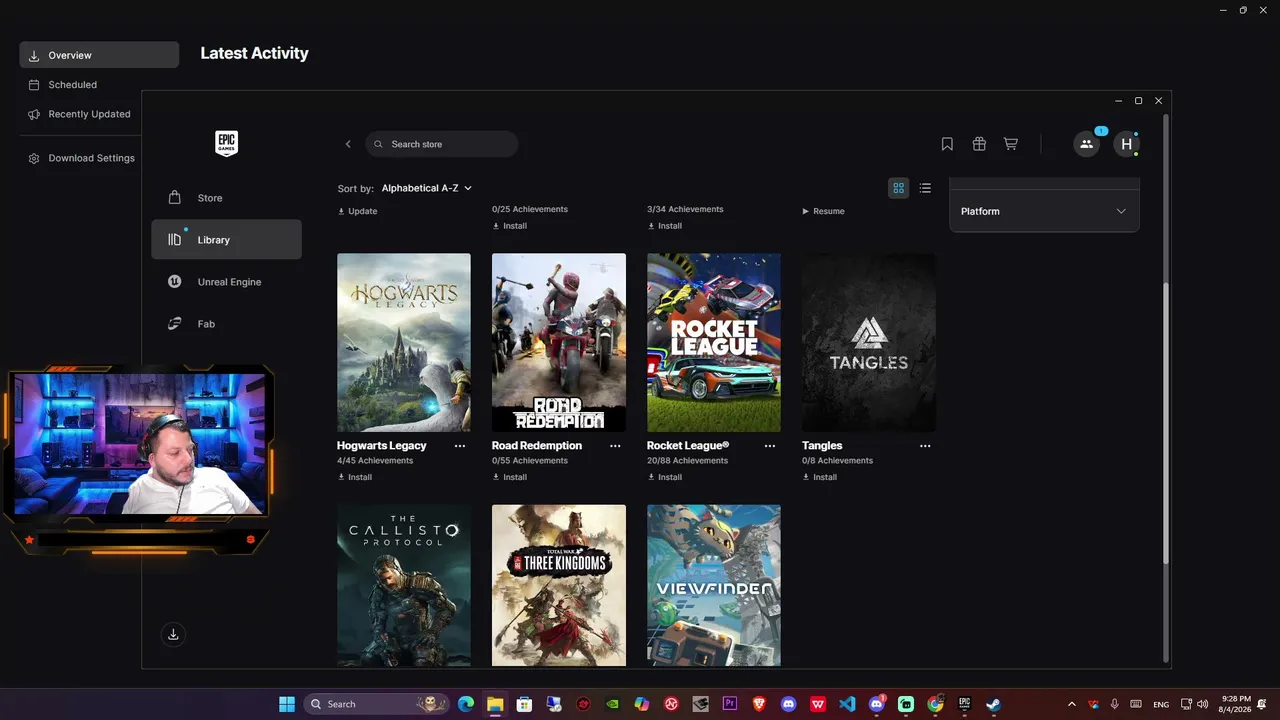Open the options menu for Rocket League

(770, 446)
